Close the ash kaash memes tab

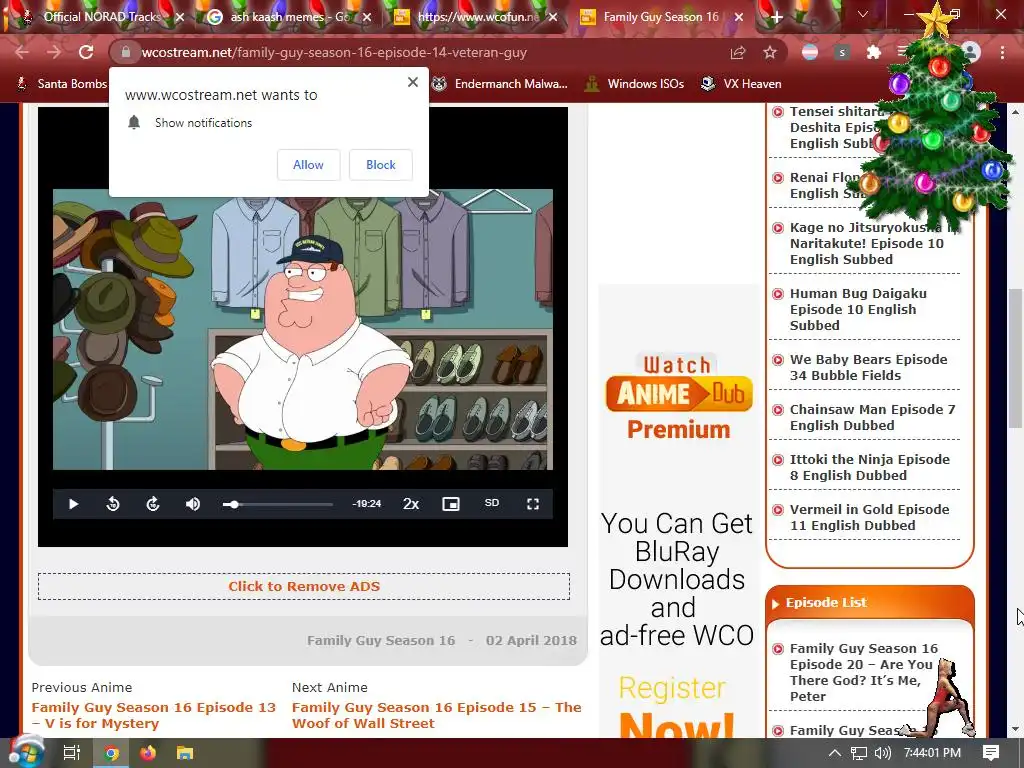click(x=367, y=18)
